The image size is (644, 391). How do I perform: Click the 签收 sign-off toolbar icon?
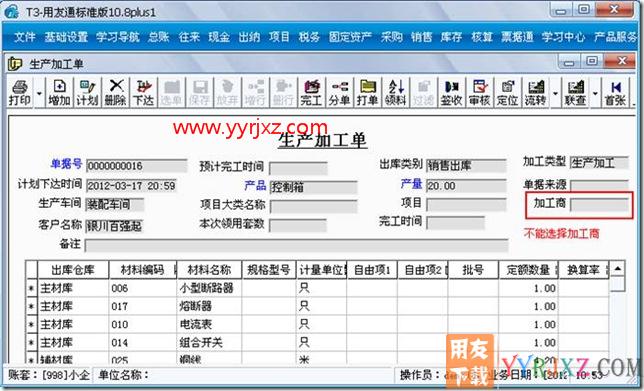click(x=451, y=93)
